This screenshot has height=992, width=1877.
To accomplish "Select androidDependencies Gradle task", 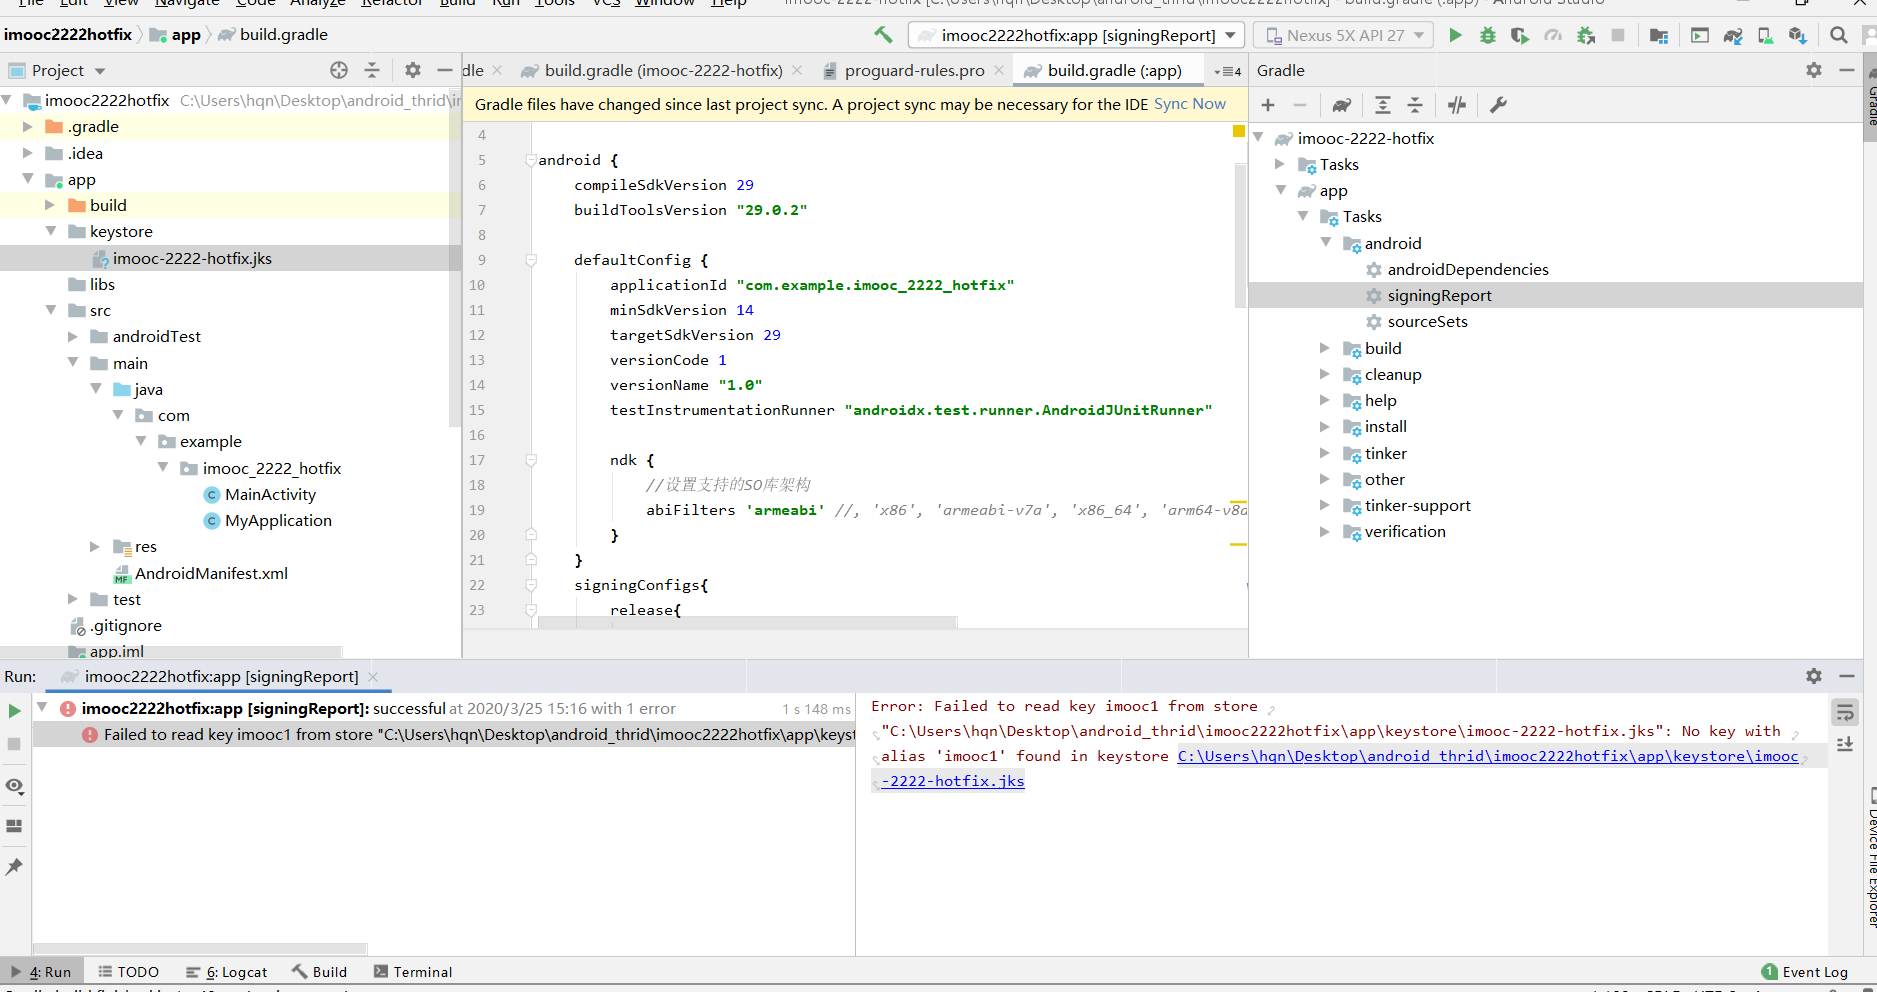I will tap(1467, 269).
